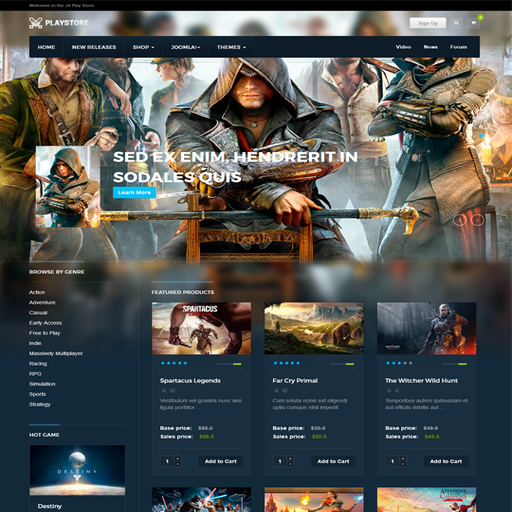Browse the Casual genre
This screenshot has width=512, height=512.
coord(38,313)
